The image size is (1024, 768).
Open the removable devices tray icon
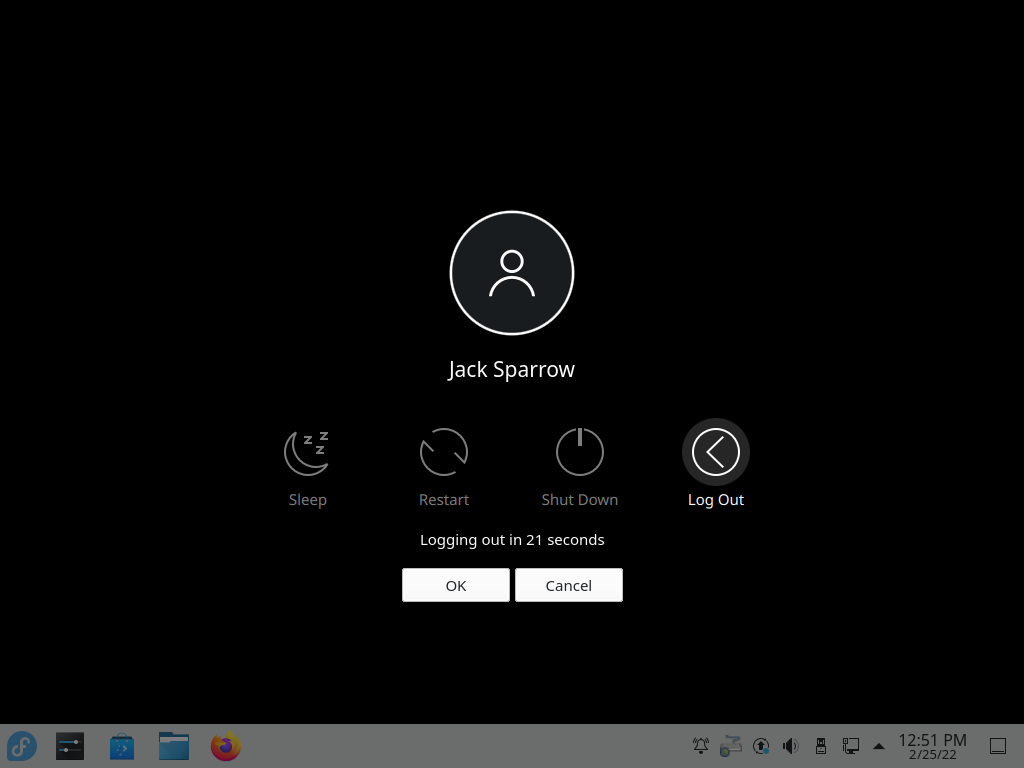click(x=821, y=746)
